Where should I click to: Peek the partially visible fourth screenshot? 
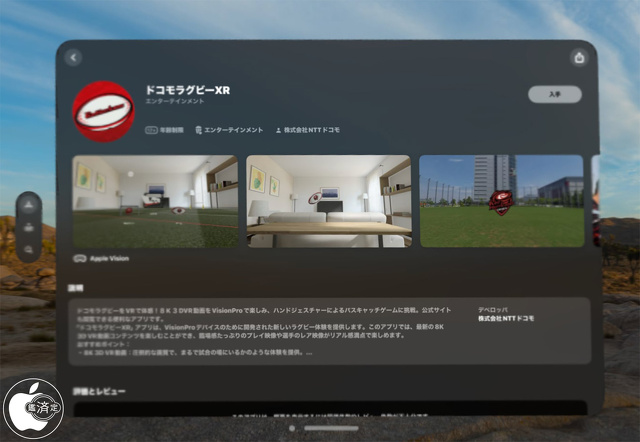(595, 201)
